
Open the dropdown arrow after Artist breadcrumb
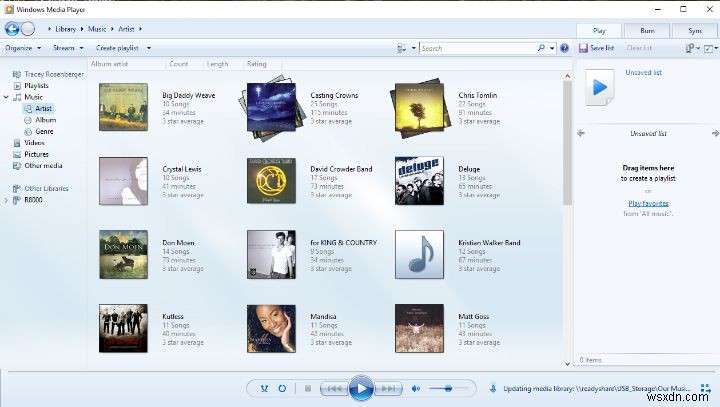pyautogui.click(x=141, y=29)
